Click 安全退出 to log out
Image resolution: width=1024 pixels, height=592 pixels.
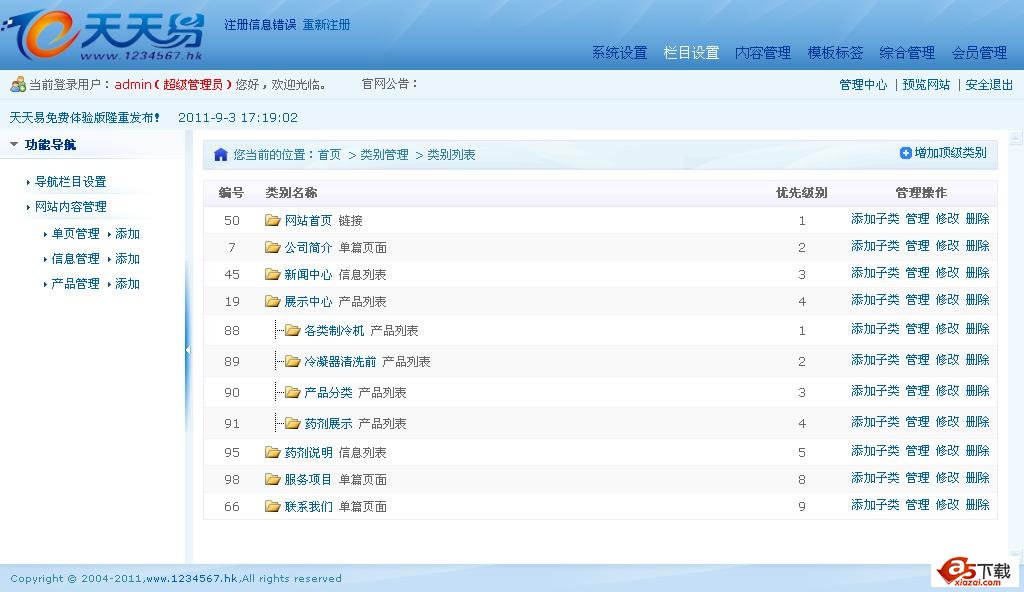coord(989,85)
